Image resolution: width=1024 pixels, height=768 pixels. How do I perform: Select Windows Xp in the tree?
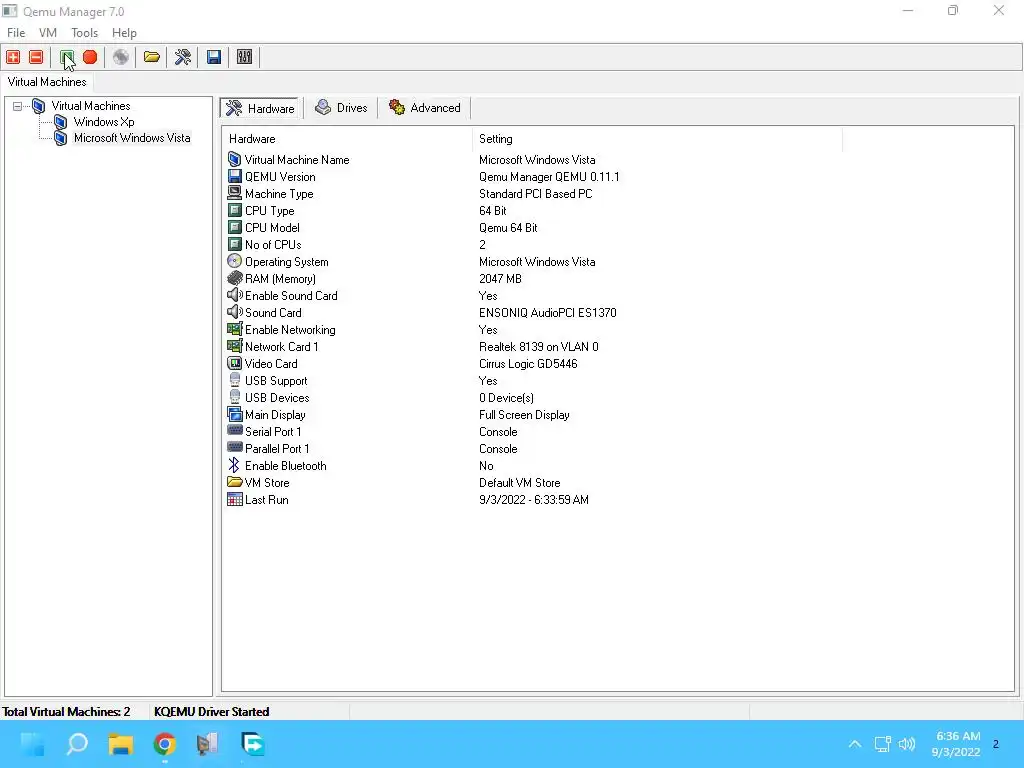104,122
